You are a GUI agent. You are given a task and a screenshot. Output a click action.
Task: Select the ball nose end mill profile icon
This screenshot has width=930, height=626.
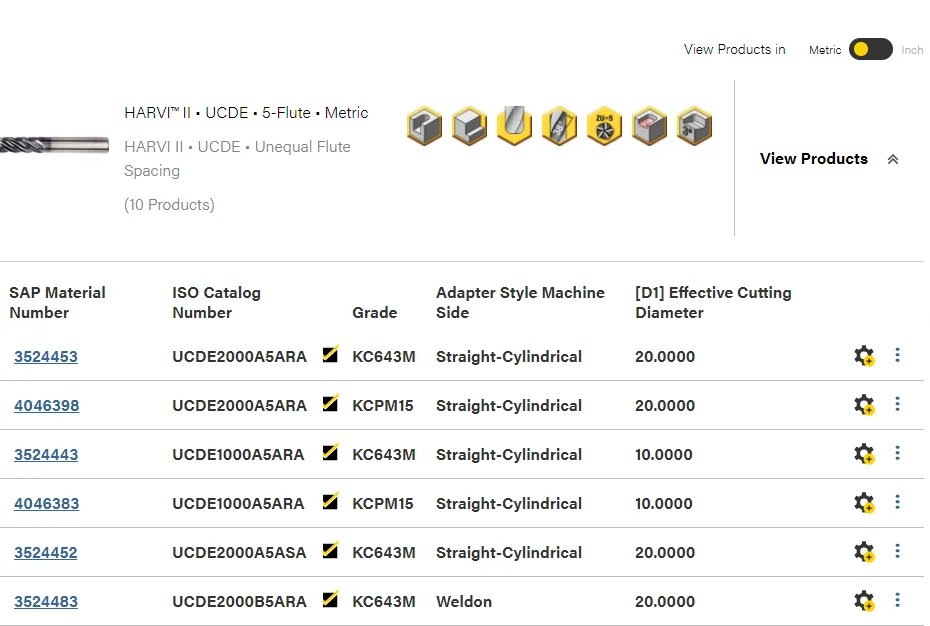point(514,126)
